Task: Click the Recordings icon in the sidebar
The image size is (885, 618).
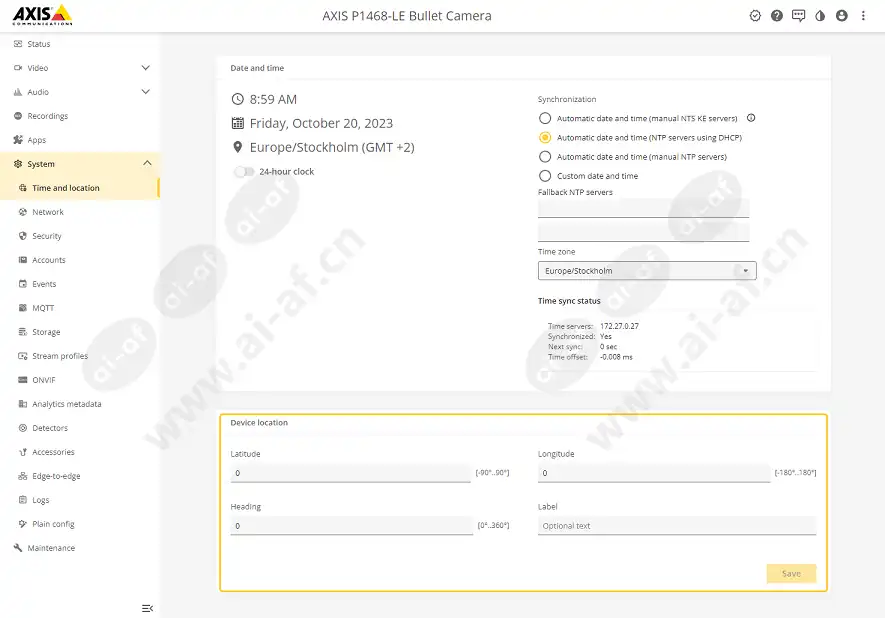Action: point(18,116)
